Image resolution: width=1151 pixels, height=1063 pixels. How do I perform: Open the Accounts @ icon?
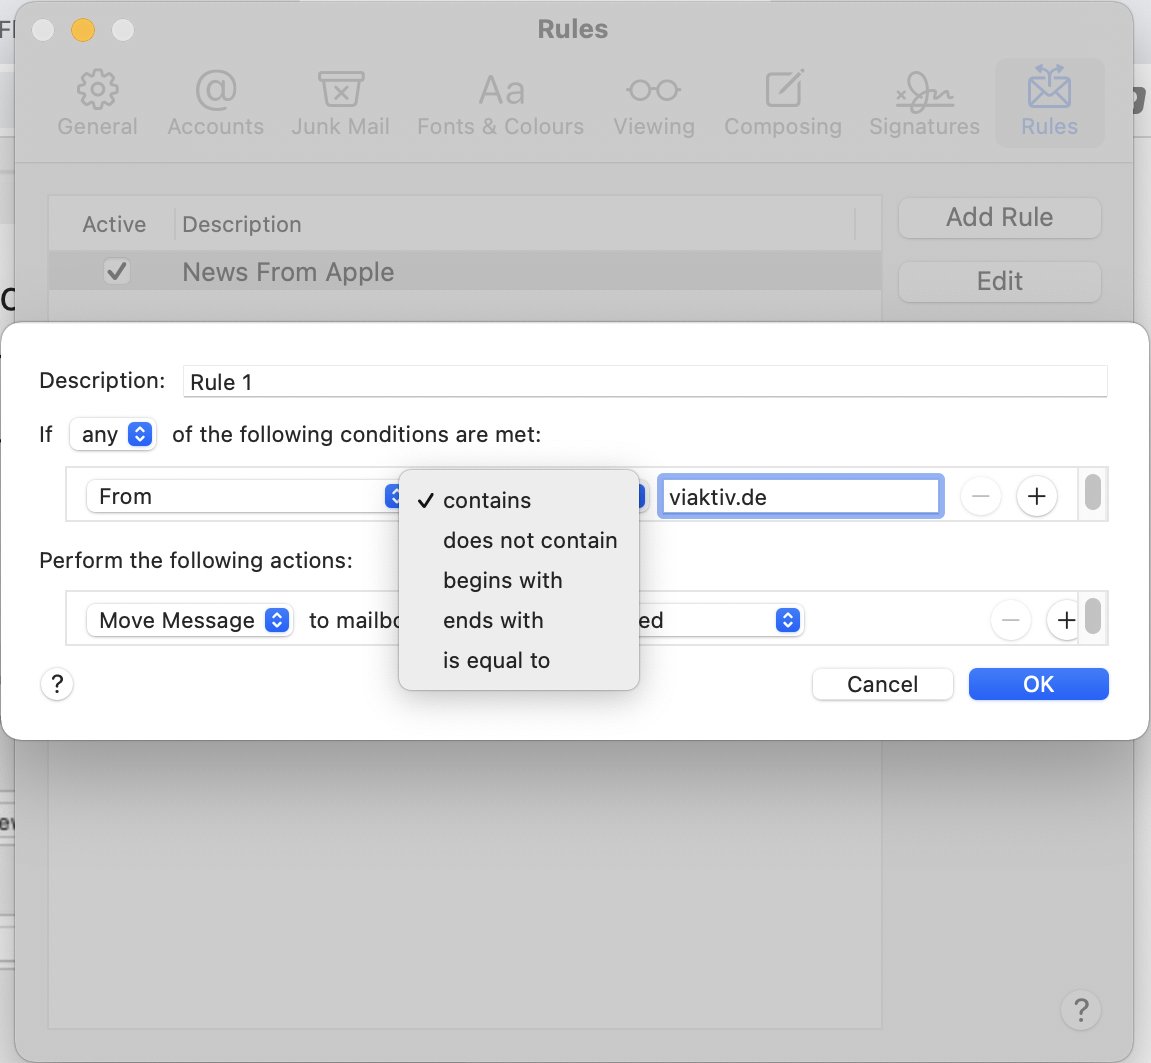(215, 91)
